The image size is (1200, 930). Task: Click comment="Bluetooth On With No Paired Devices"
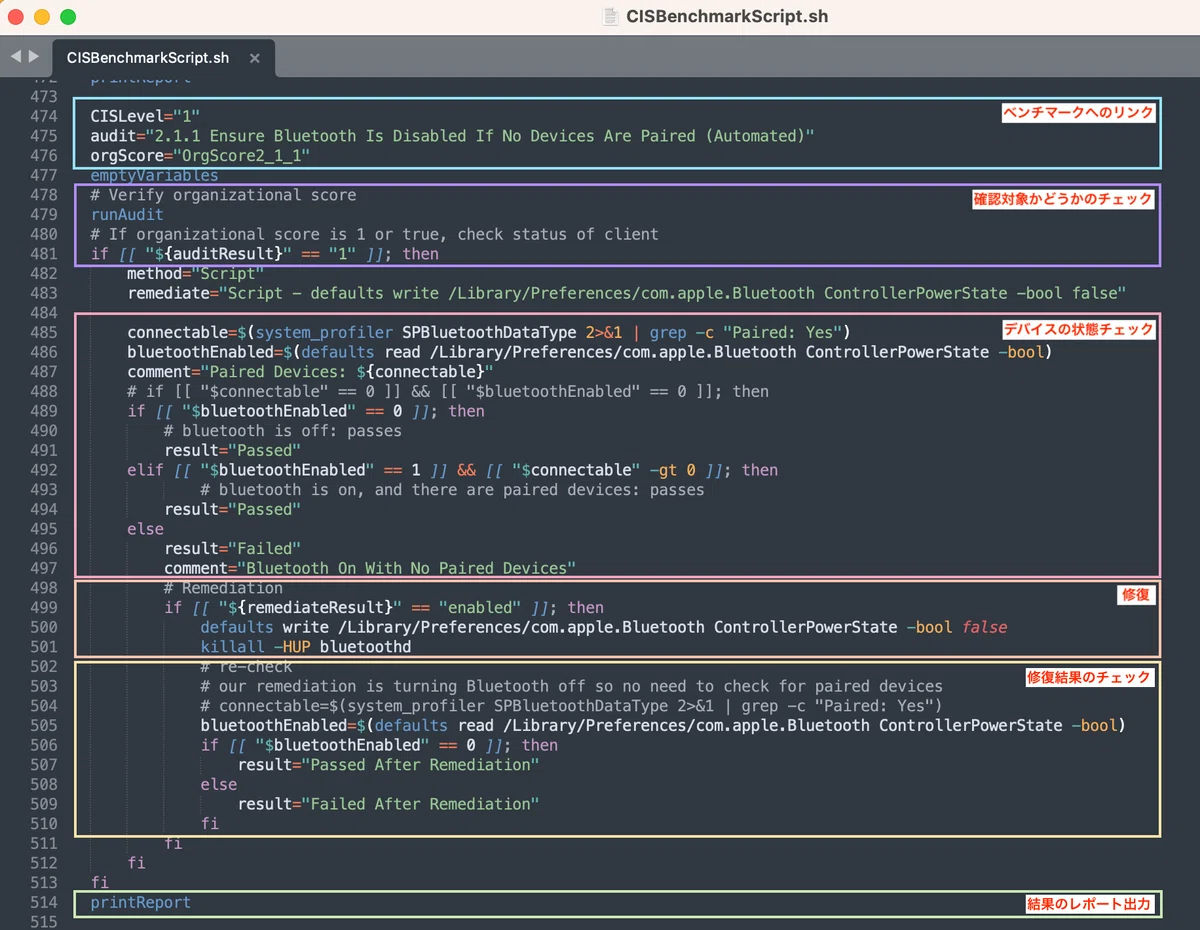[370, 568]
